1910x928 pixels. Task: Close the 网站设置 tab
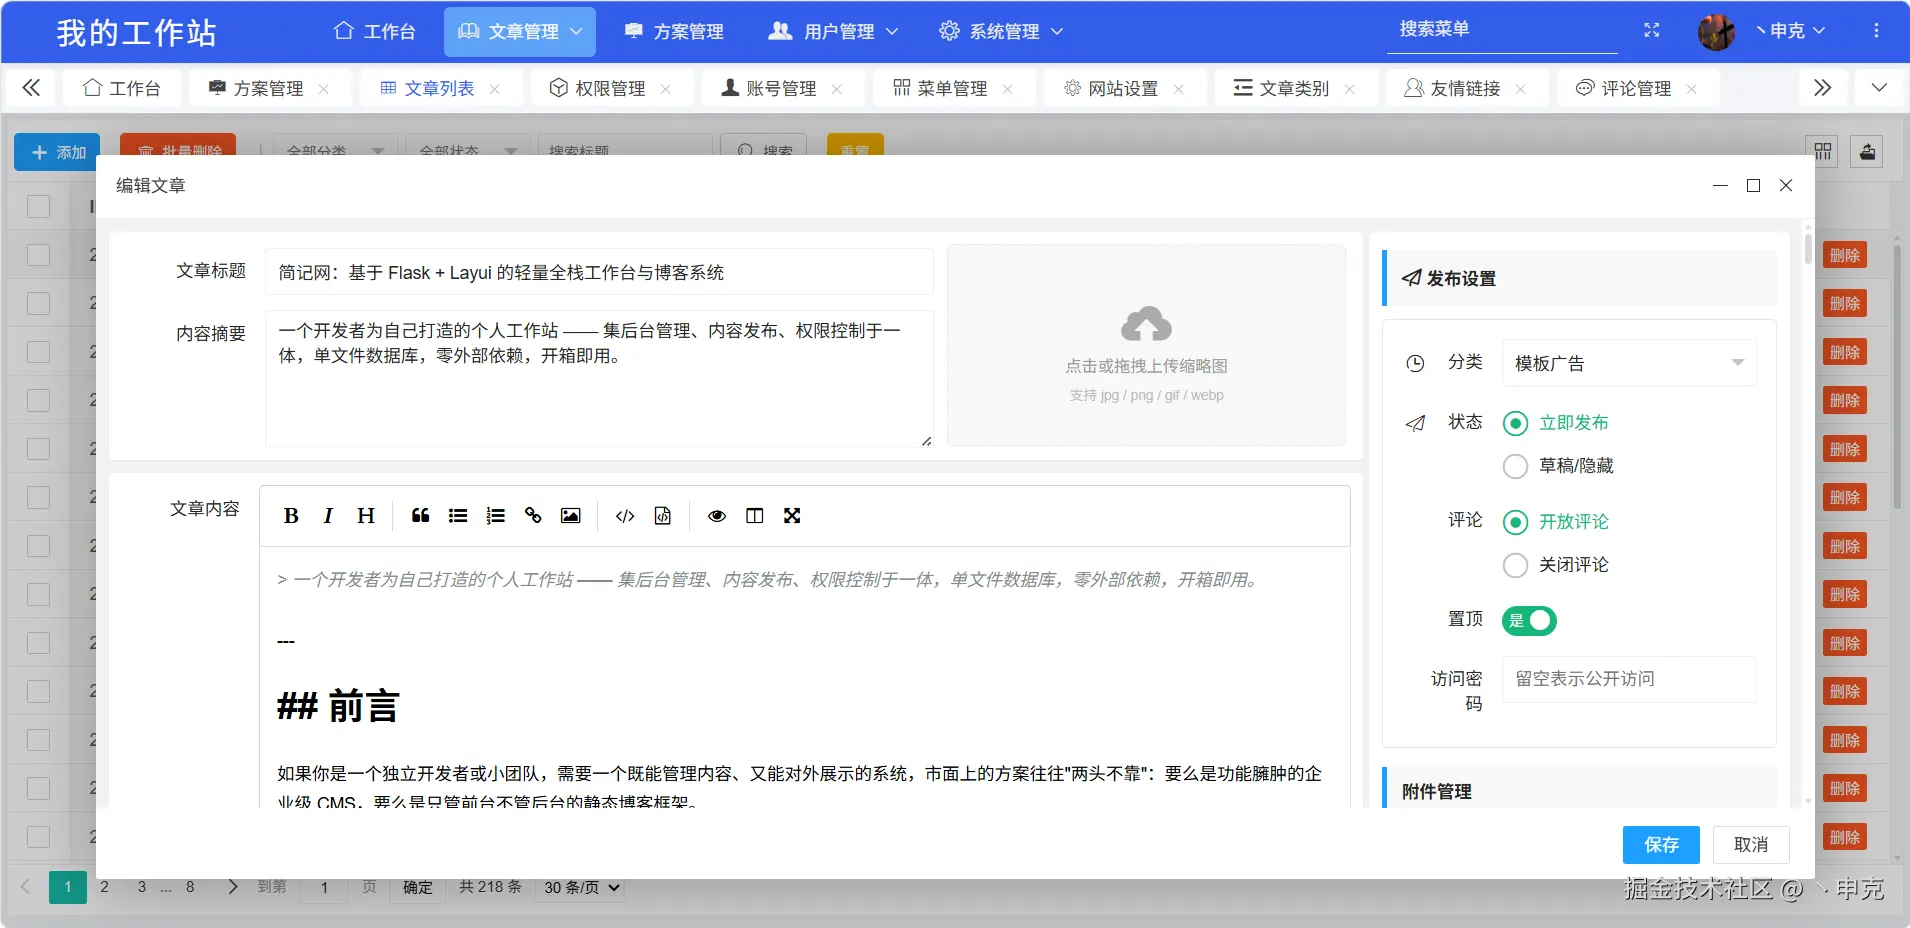click(x=1178, y=89)
